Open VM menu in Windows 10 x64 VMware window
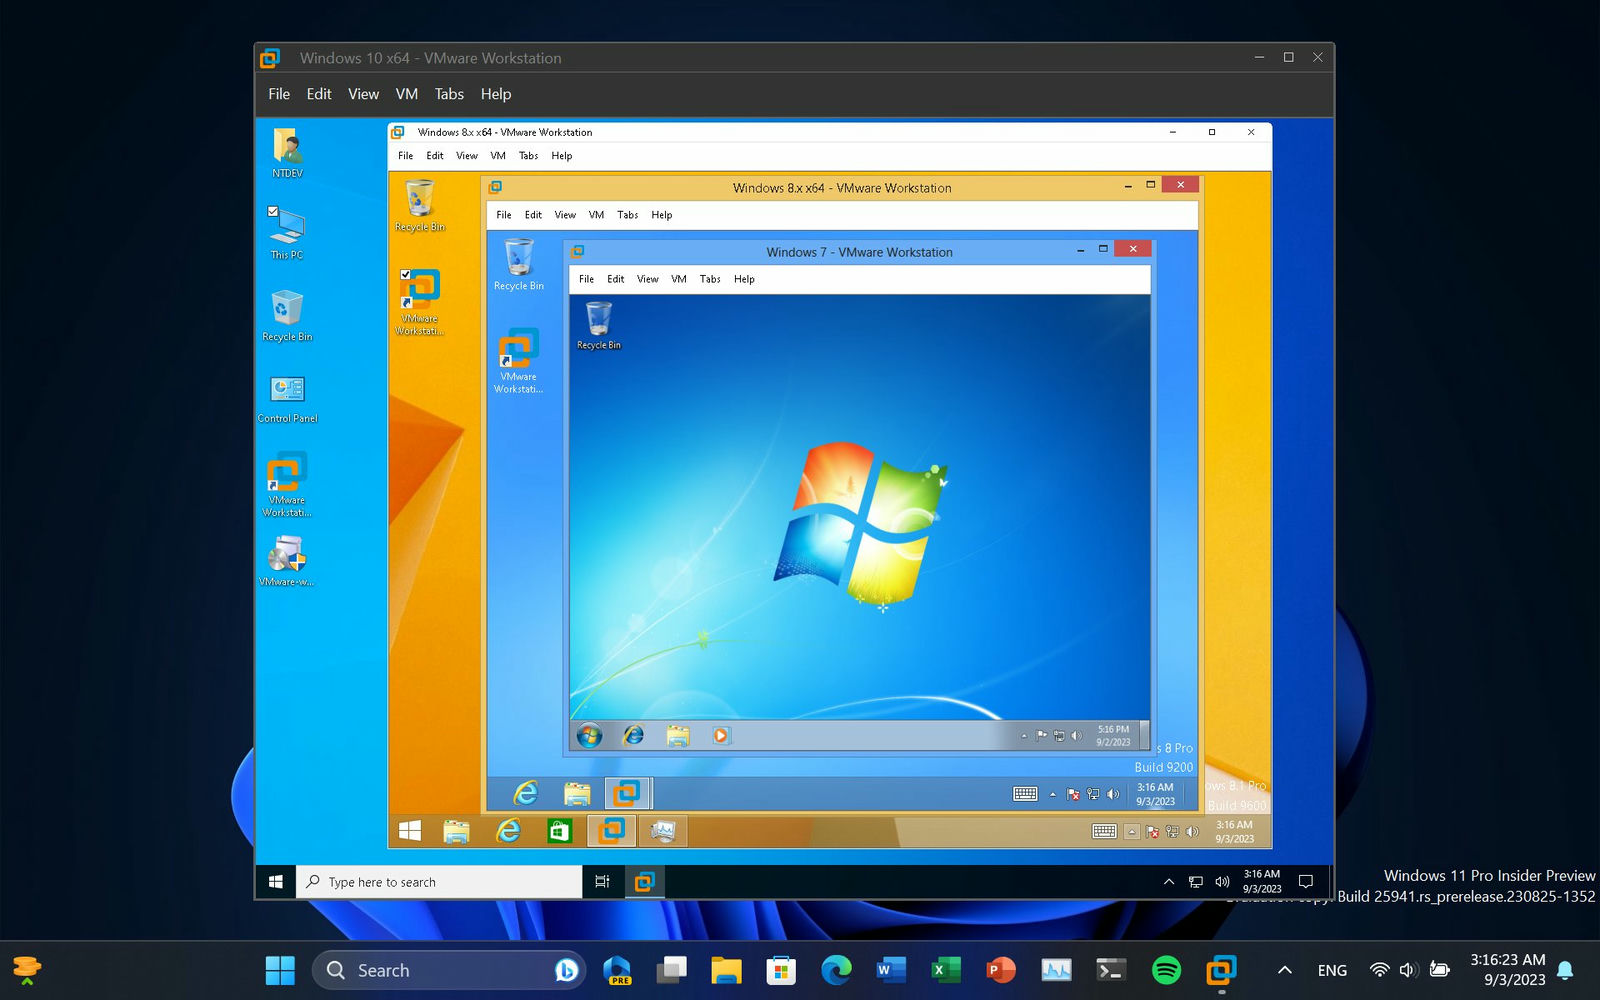The width and height of the screenshot is (1600, 1000). tap(406, 94)
